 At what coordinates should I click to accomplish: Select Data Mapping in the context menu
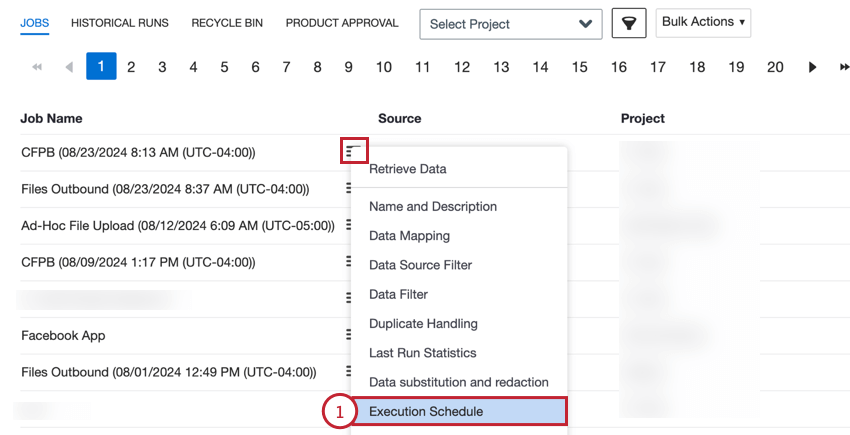[409, 236]
